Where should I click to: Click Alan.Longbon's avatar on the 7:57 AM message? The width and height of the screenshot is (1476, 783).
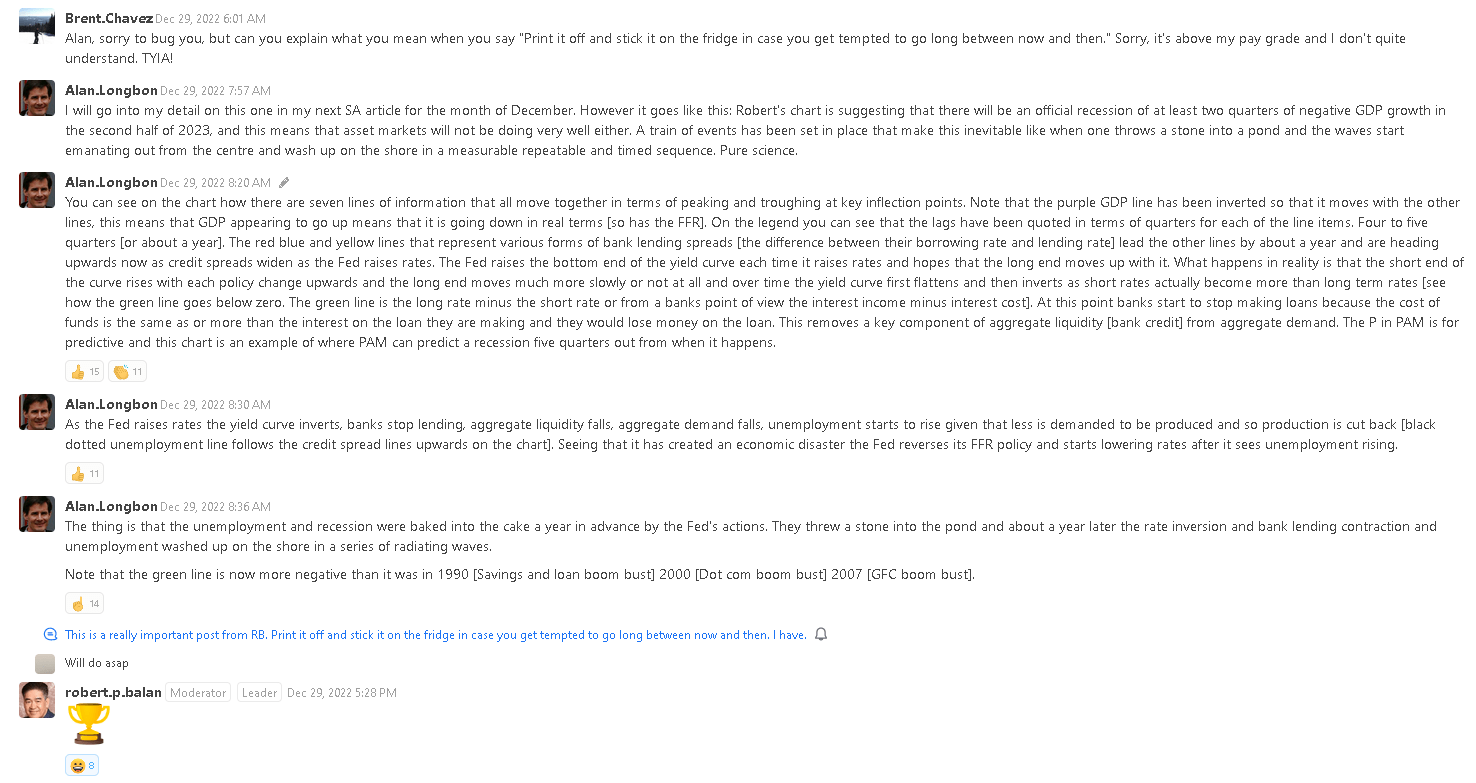37,98
